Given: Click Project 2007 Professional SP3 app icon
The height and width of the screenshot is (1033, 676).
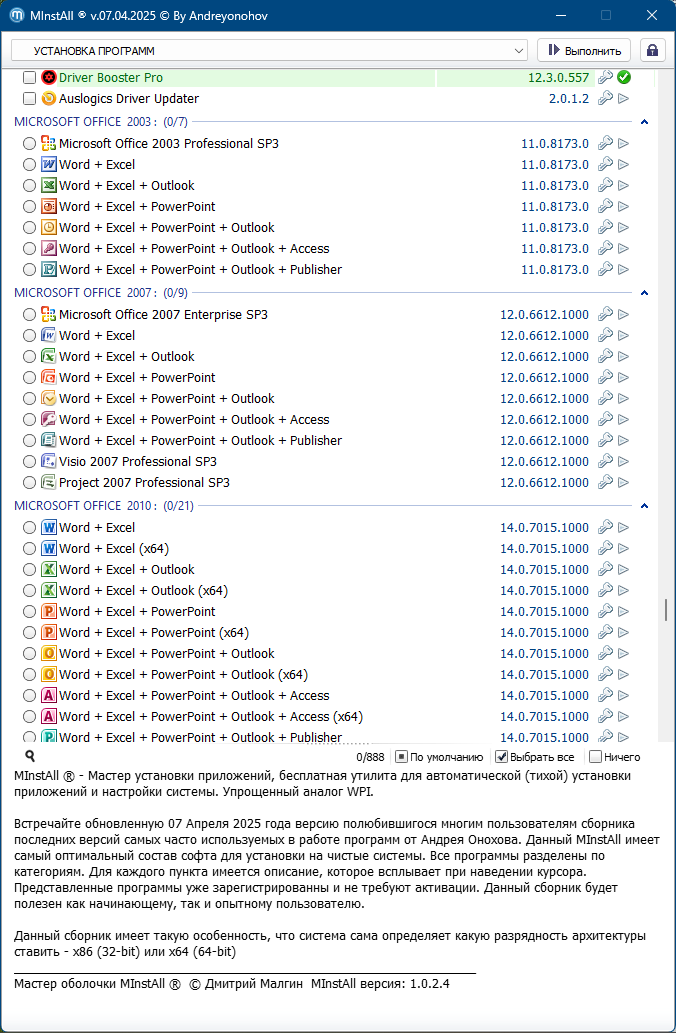Looking at the screenshot, I should pyautogui.click(x=49, y=483).
